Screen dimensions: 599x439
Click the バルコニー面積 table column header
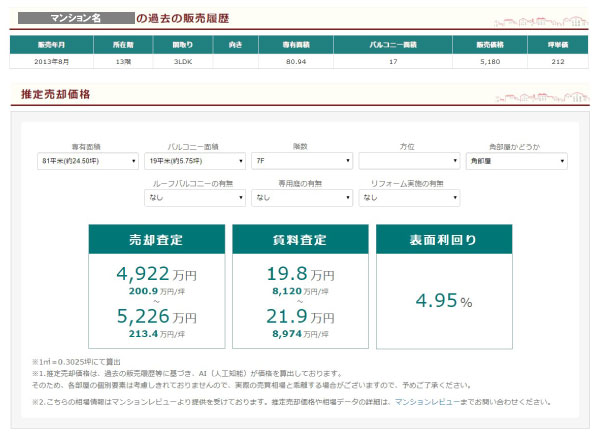393,45
